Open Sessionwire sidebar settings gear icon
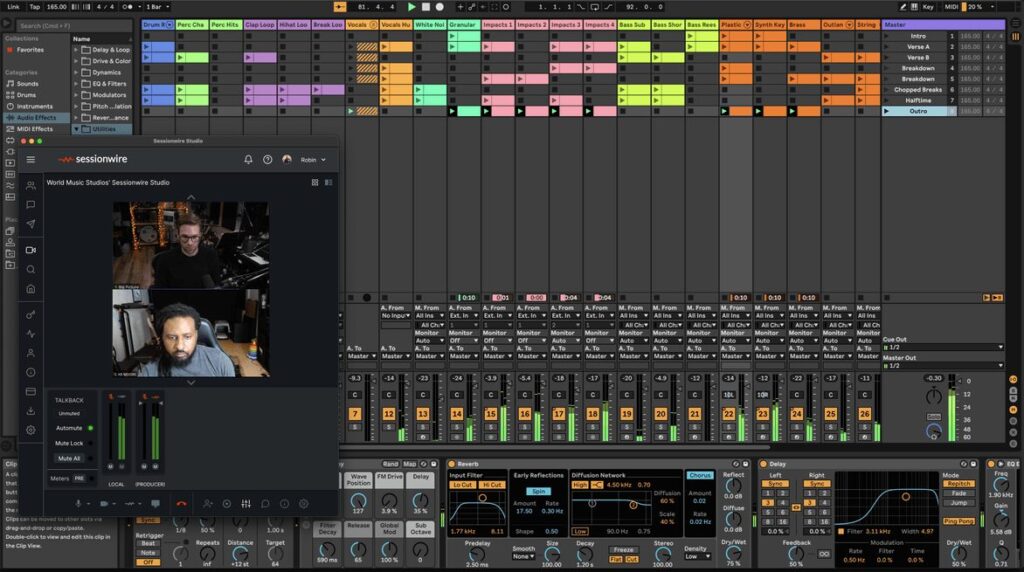Screen dimensions: 1024x572 coord(31,430)
